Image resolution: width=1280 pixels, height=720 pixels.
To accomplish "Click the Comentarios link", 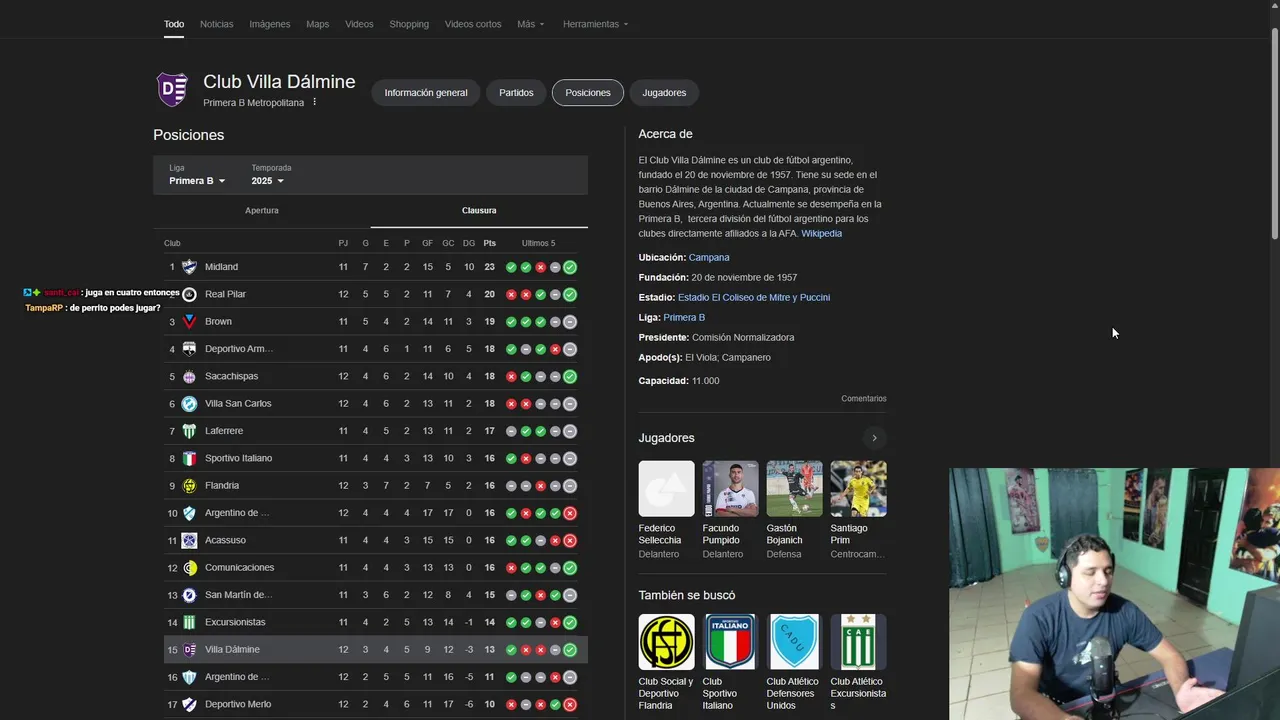I will (863, 398).
